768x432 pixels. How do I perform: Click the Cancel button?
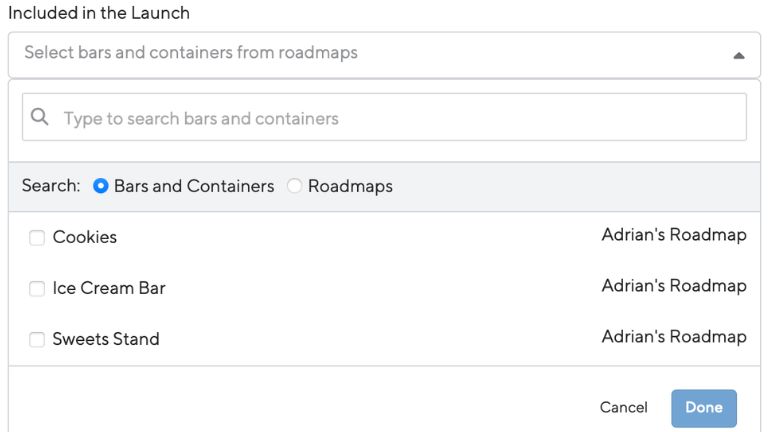(x=624, y=408)
